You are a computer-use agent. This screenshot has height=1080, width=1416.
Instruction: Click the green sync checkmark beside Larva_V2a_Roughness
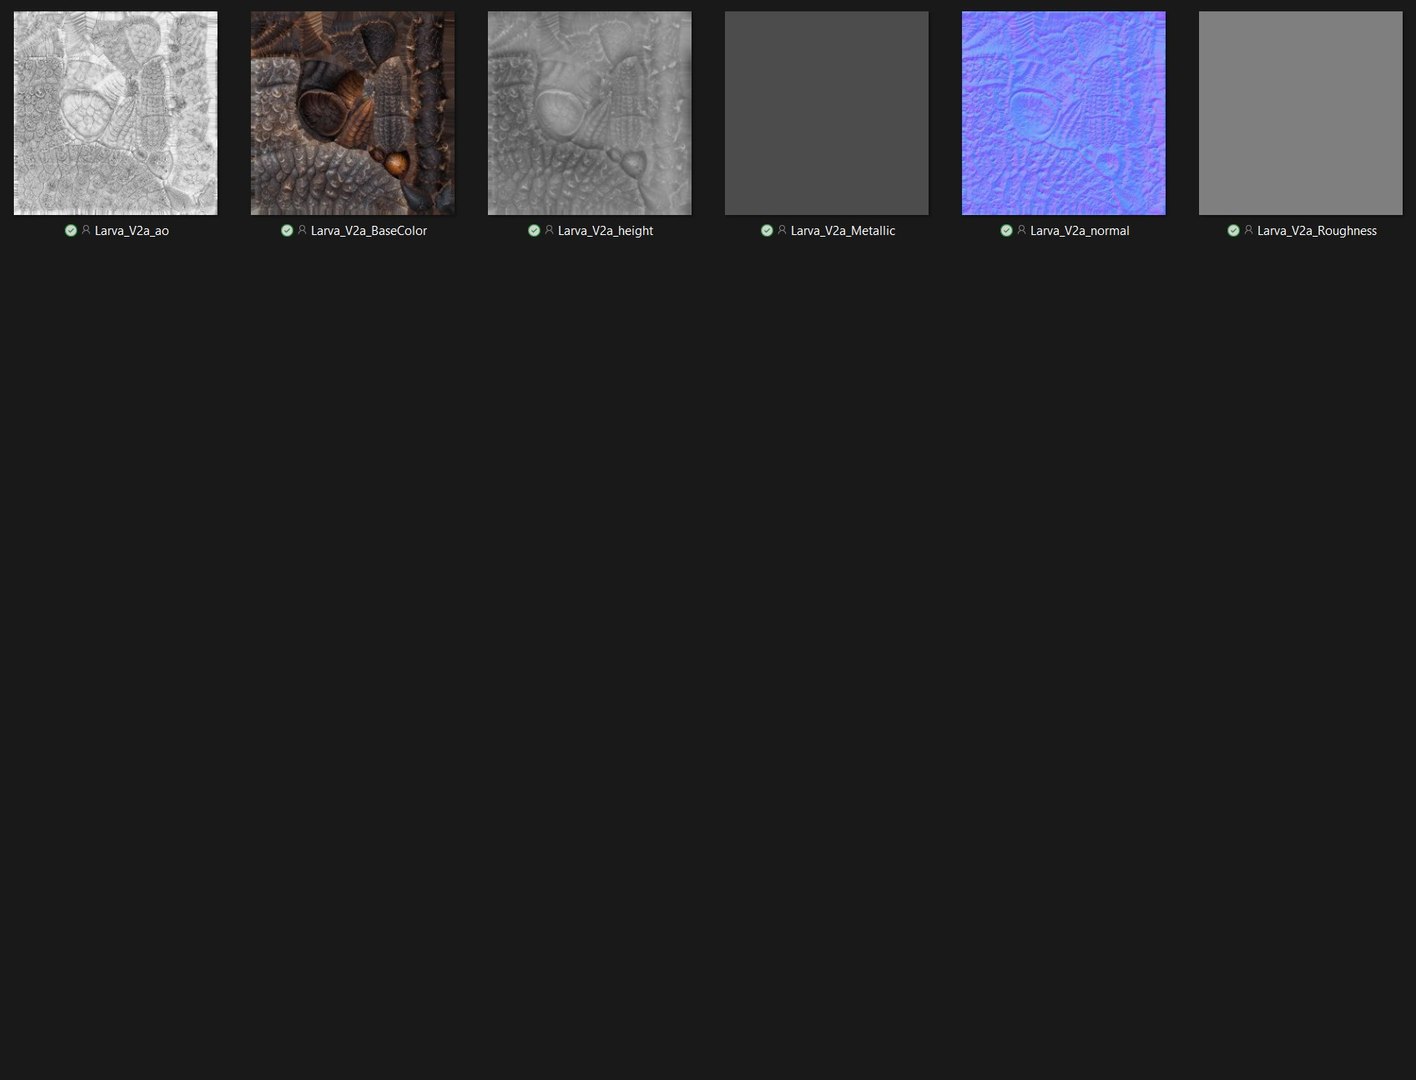pyautogui.click(x=1233, y=230)
